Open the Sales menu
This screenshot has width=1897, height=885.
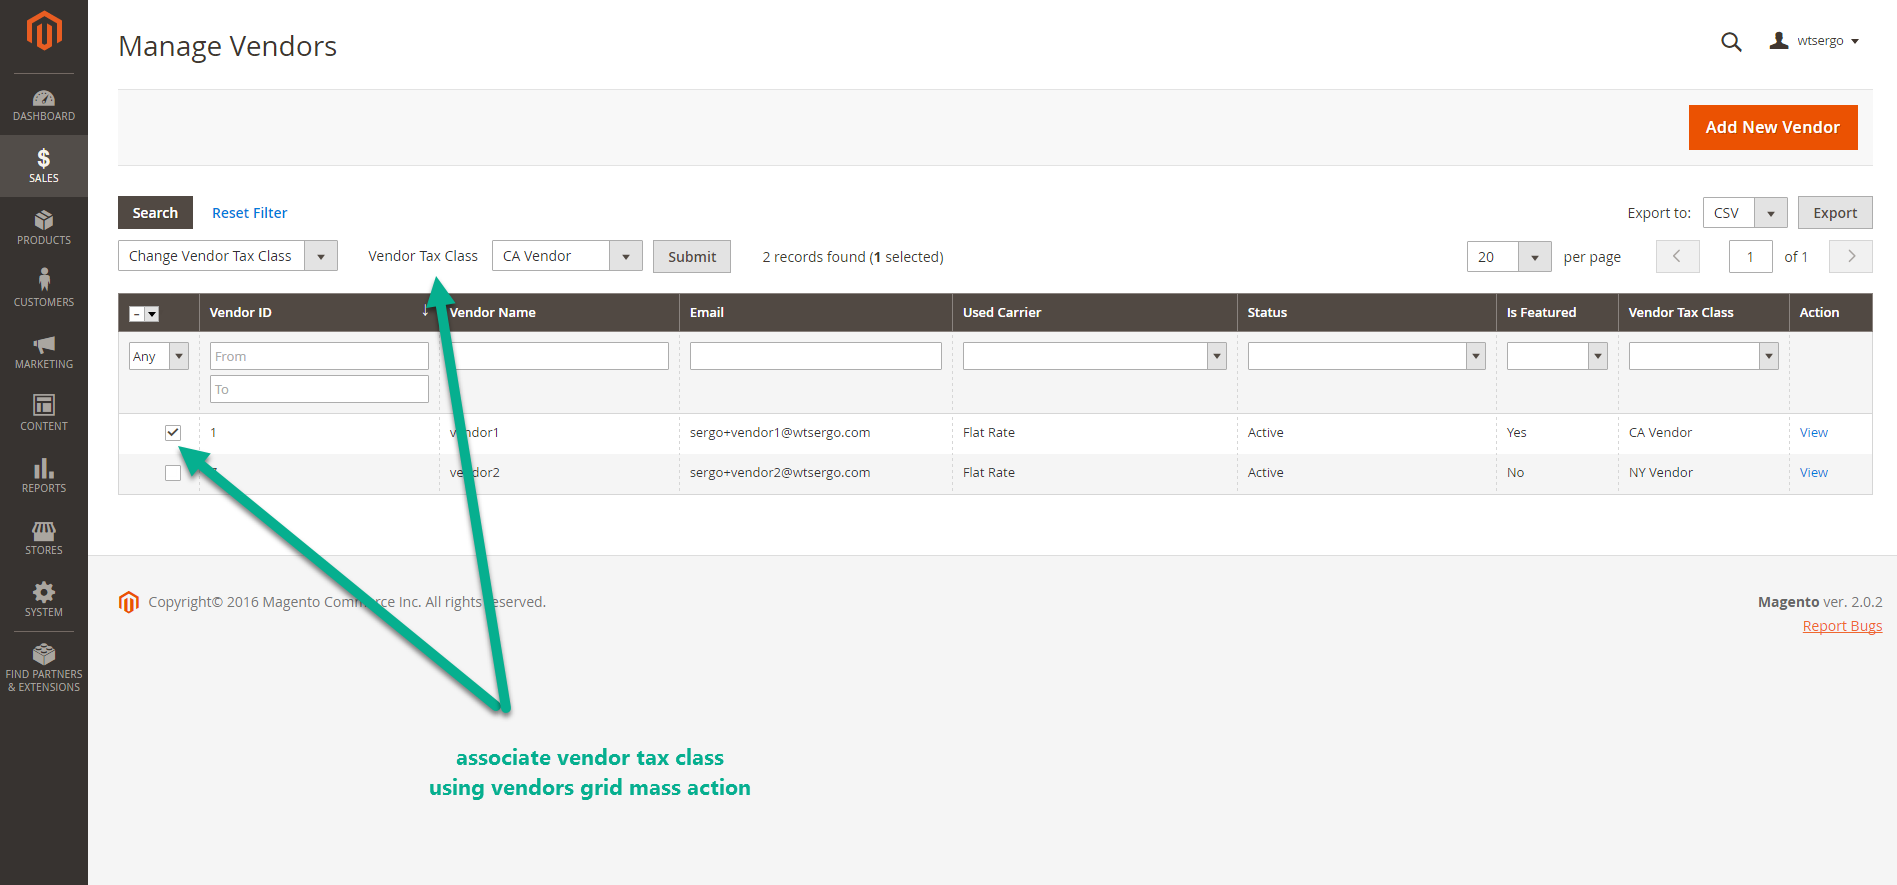coord(44,166)
